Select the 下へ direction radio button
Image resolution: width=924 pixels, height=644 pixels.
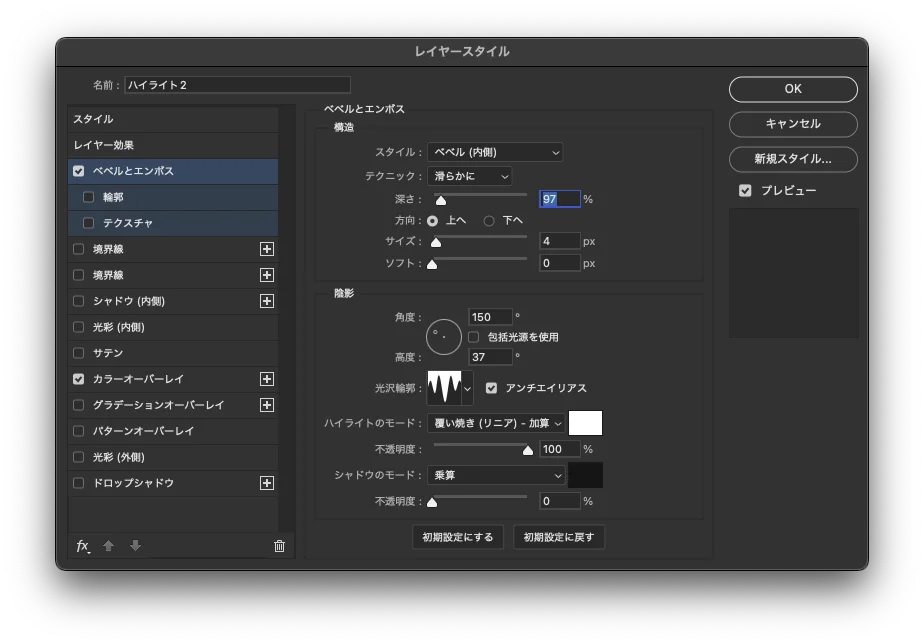[489, 221]
